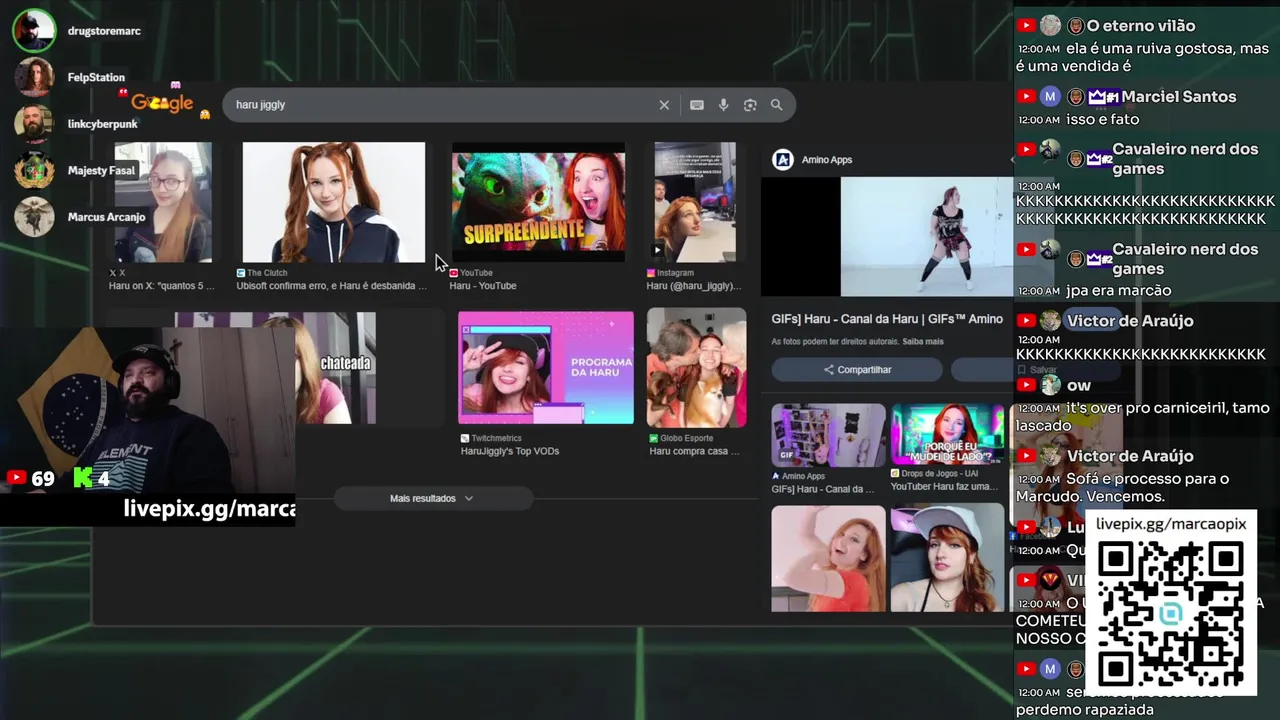1280x720 pixels.
Task: Open the 'Haru - YouTube' result title
Action: click(x=483, y=286)
